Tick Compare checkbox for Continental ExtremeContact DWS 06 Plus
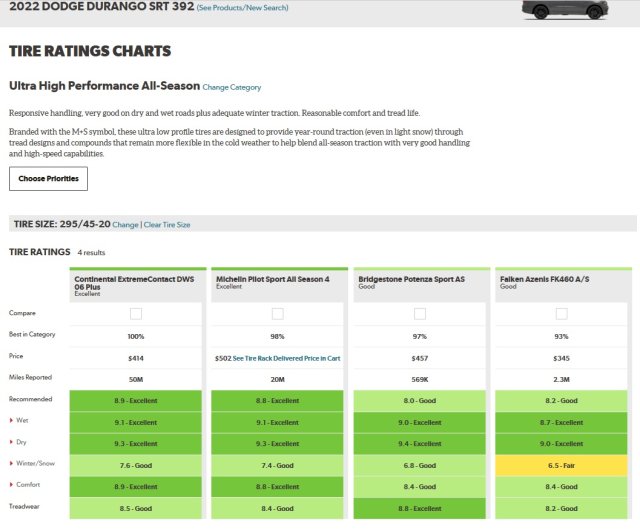640x531 pixels. coord(136,313)
